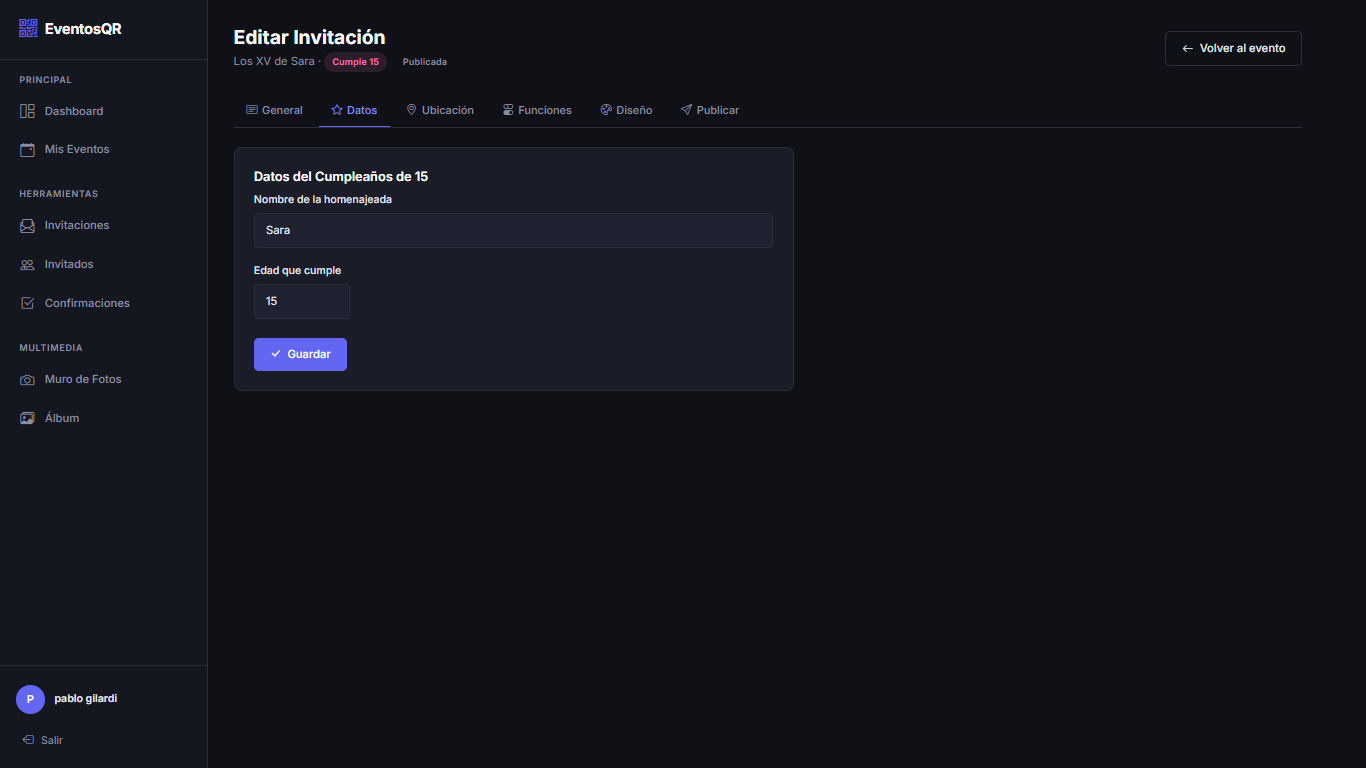
Task: Click the Edad que cumple field
Action: 301,301
